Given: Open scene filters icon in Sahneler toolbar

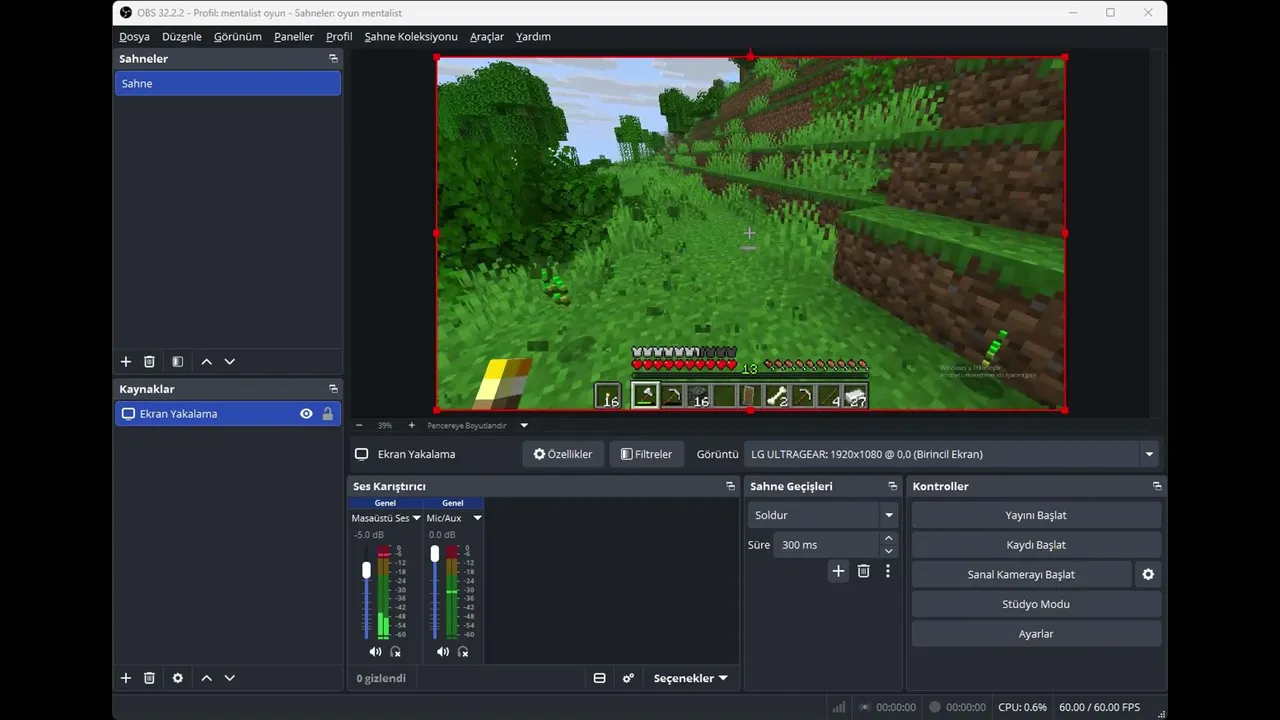Looking at the screenshot, I should coord(177,362).
